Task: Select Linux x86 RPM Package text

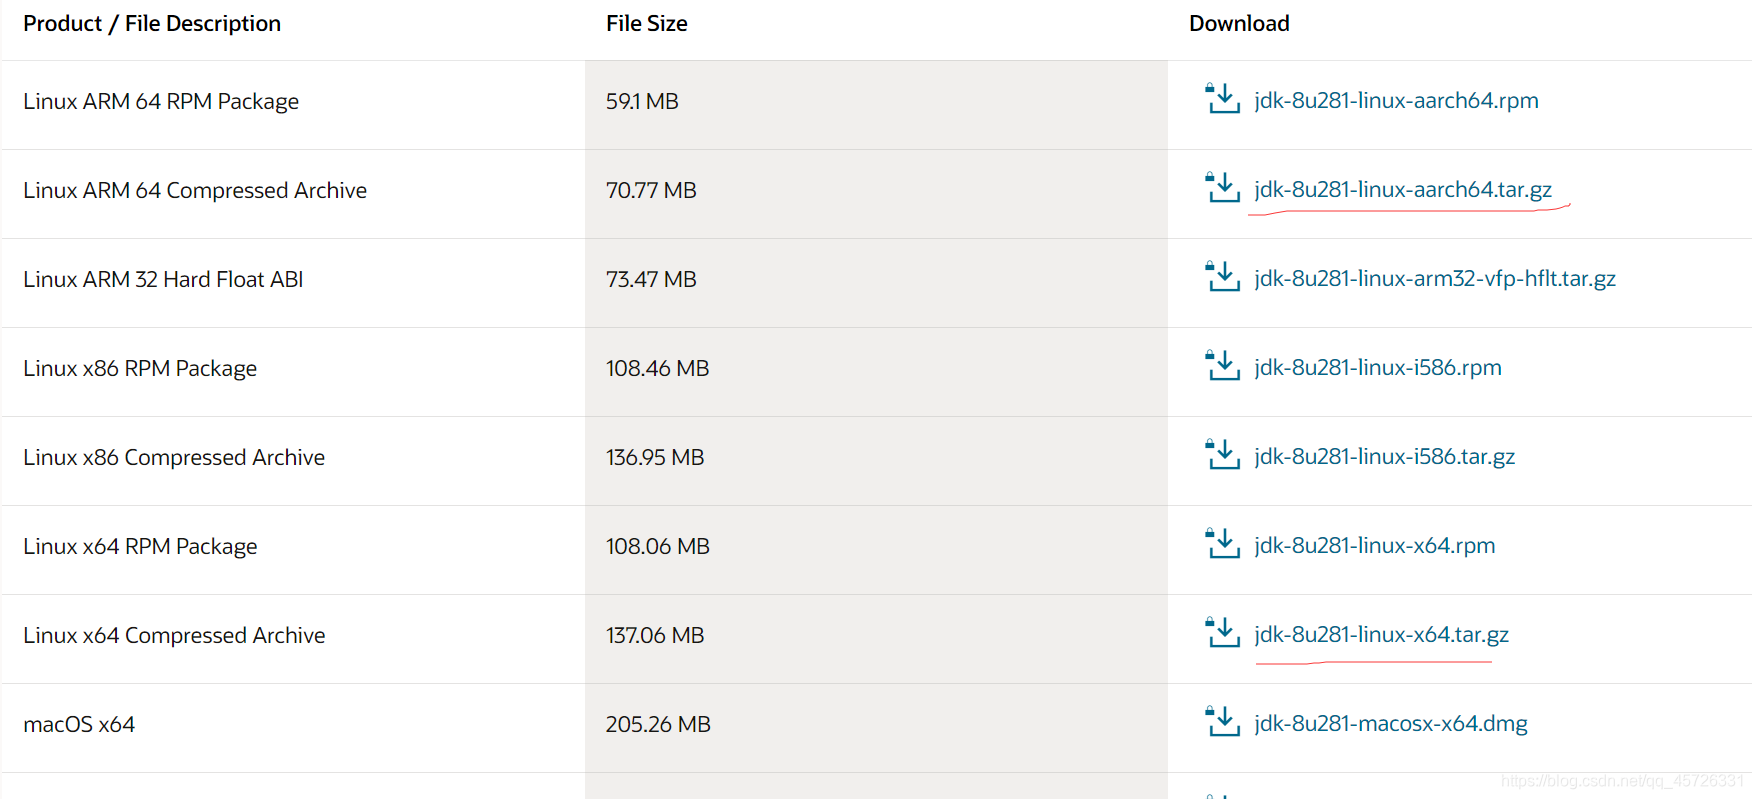Action: click(140, 369)
